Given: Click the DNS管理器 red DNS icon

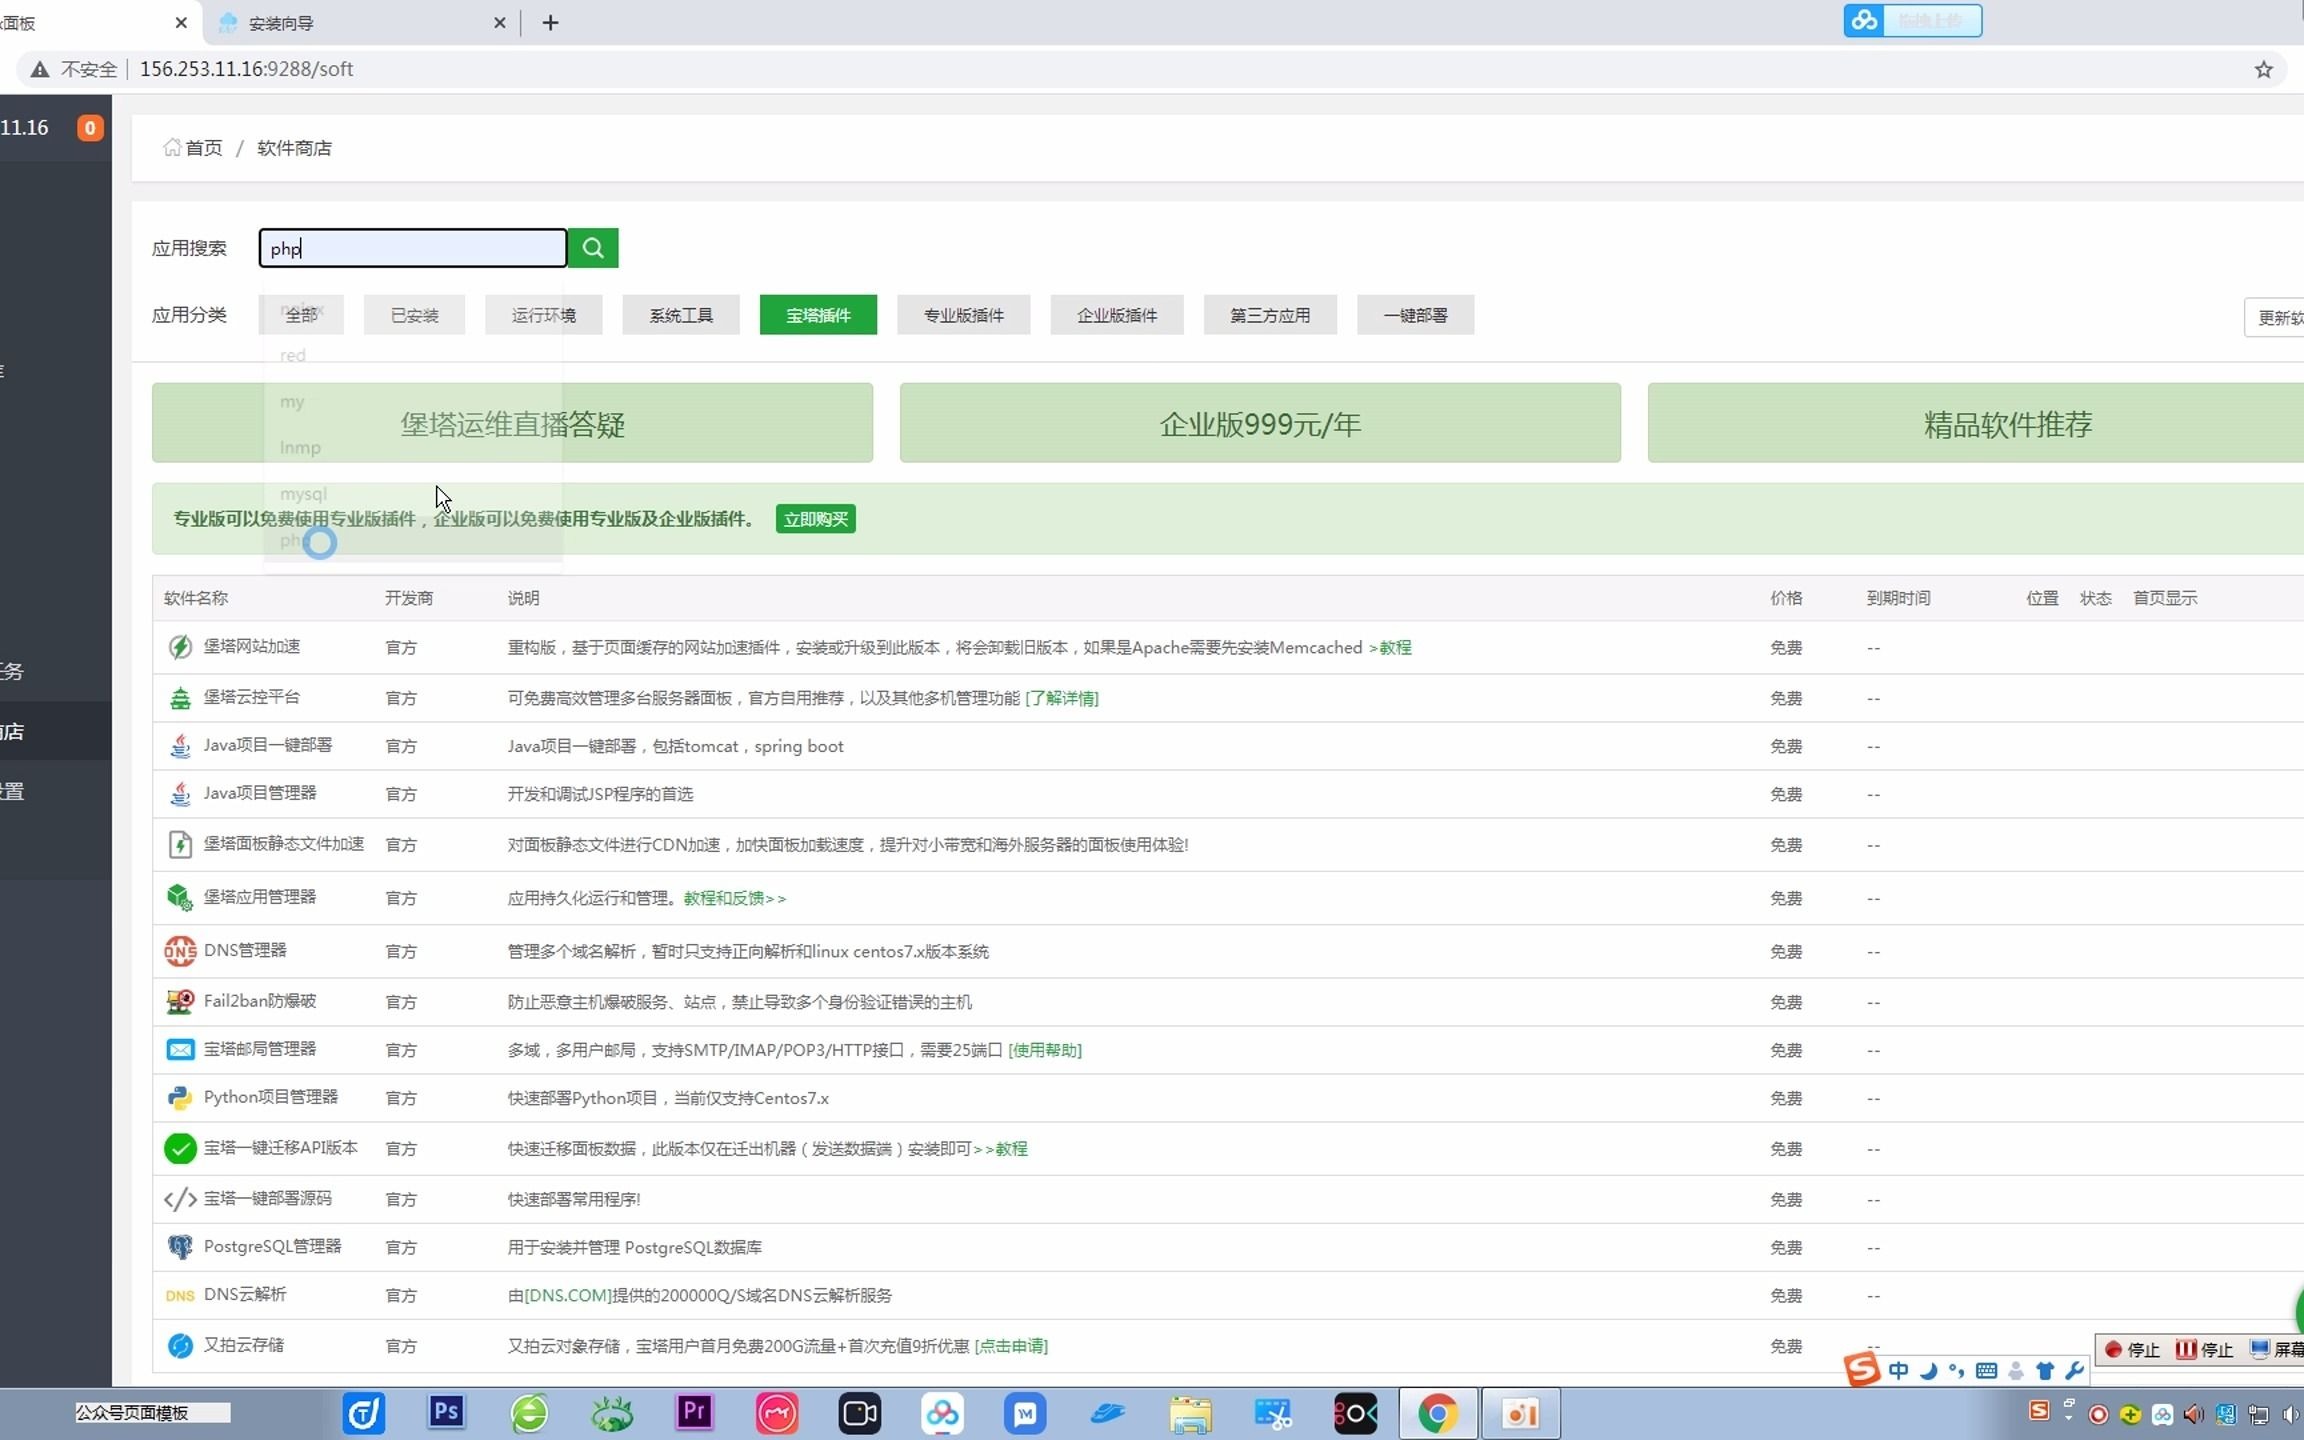Looking at the screenshot, I should tap(180, 951).
